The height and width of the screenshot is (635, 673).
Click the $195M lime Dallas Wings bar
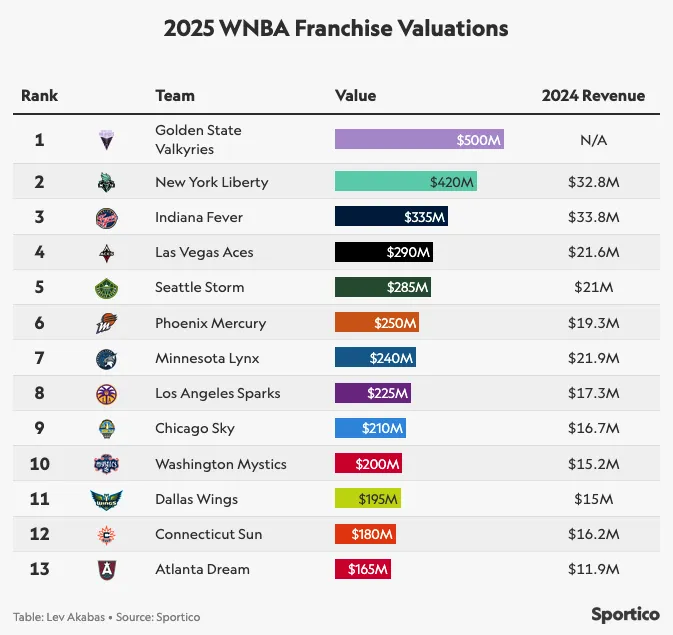pos(367,499)
